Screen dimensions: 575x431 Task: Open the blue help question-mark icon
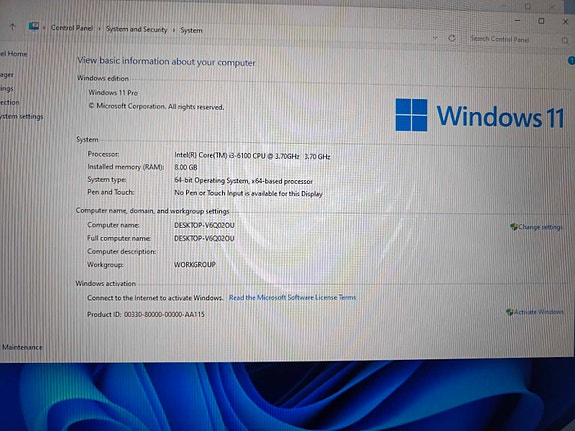coord(571,61)
